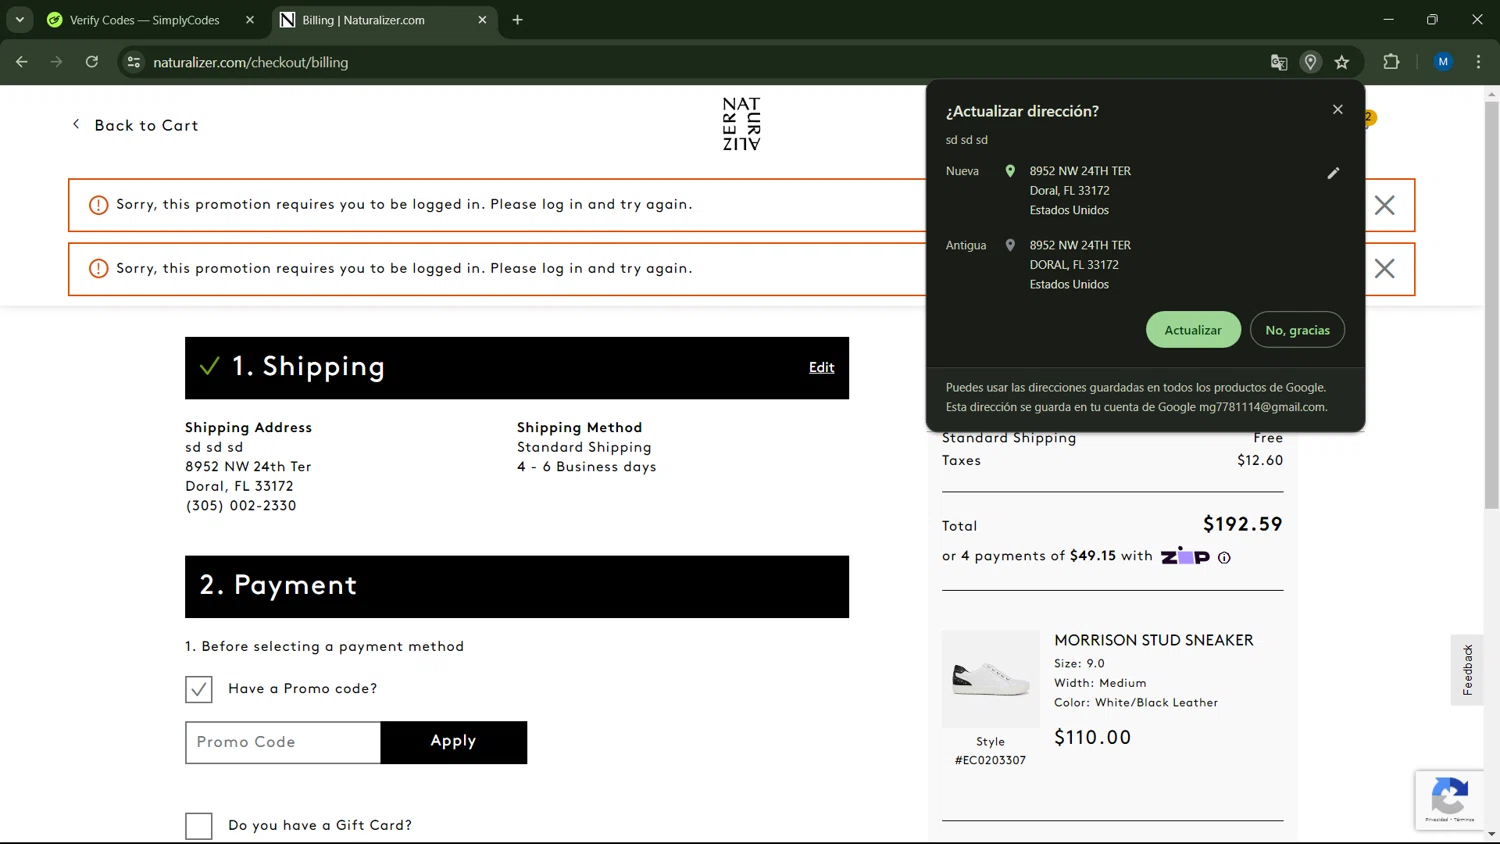Toggle the Have a Promo code checkbox
This screenshot has height=844, width=1500.
pyautogui.click(x=199, y=689)
